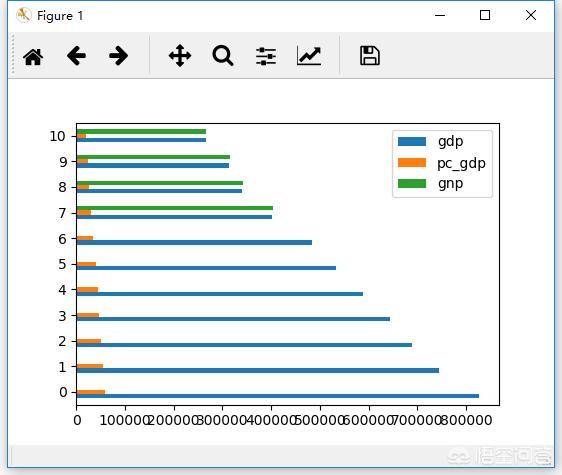Activate the Zoom to rectangle tool

pyautogui.click(x=223, y=56)
